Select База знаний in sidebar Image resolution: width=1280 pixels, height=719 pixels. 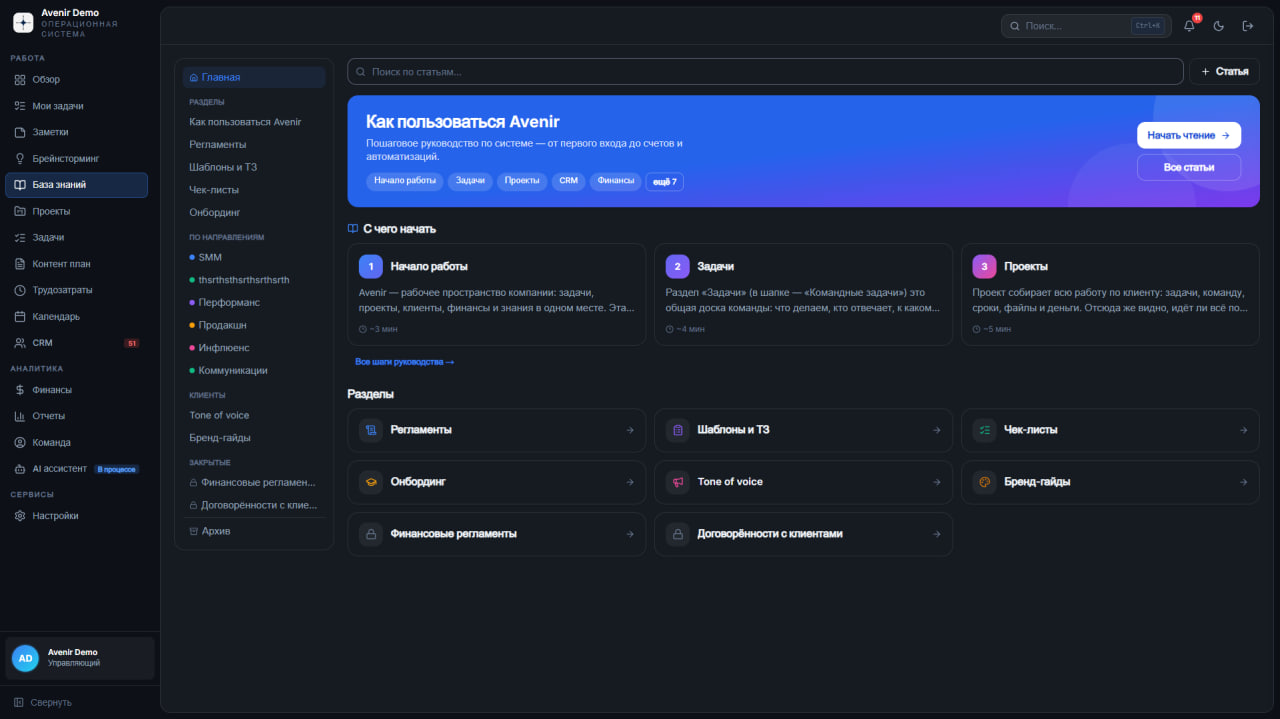[x=76, y=185]
